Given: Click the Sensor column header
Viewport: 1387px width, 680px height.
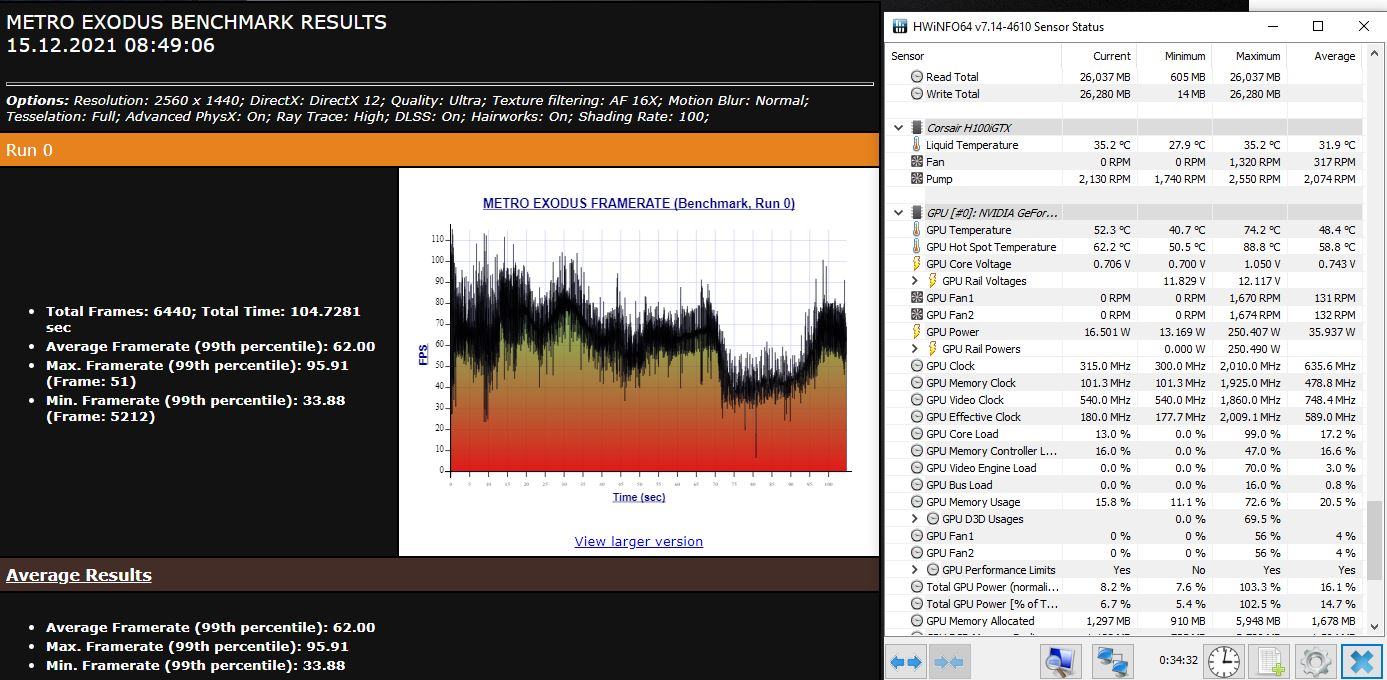Looking at the screenshot, I should point(974,56).
